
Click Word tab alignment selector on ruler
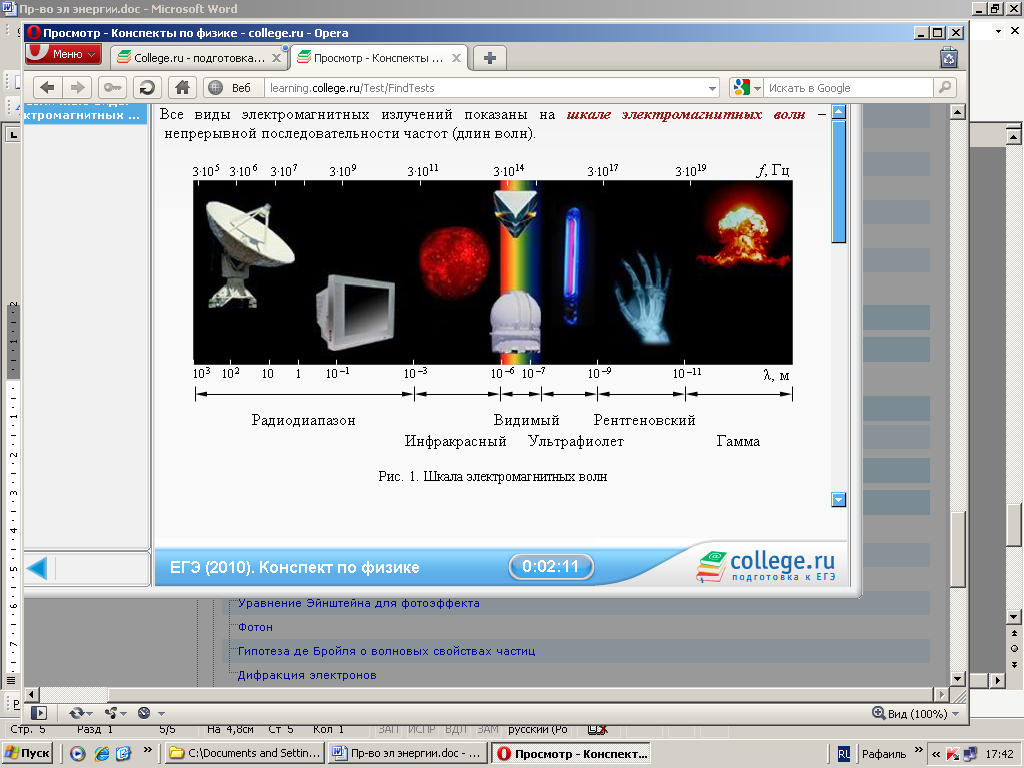tap(12, 135)
